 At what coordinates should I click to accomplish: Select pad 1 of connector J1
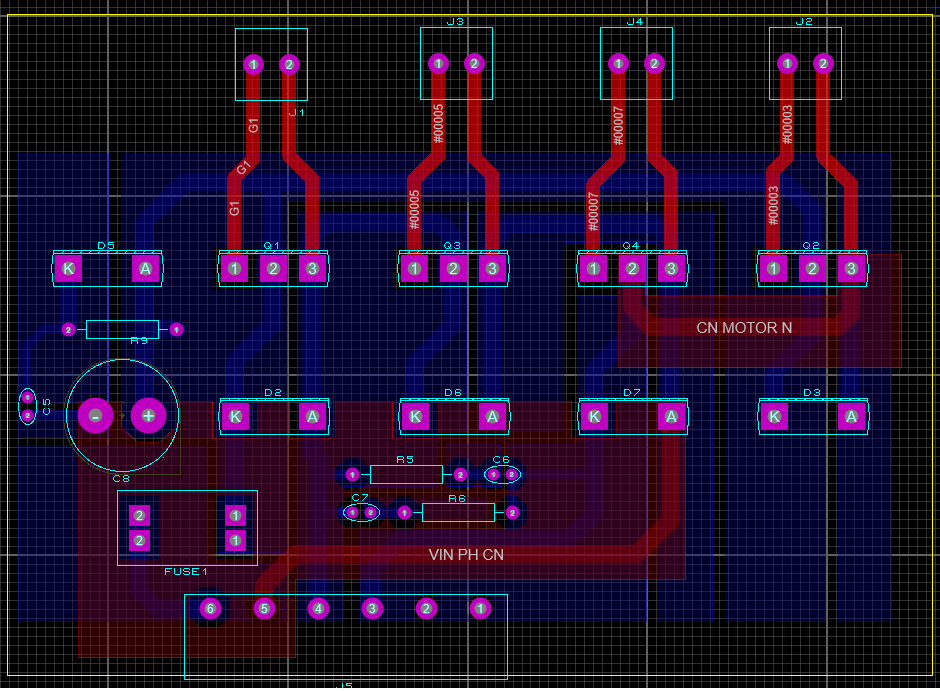[253, 65]
